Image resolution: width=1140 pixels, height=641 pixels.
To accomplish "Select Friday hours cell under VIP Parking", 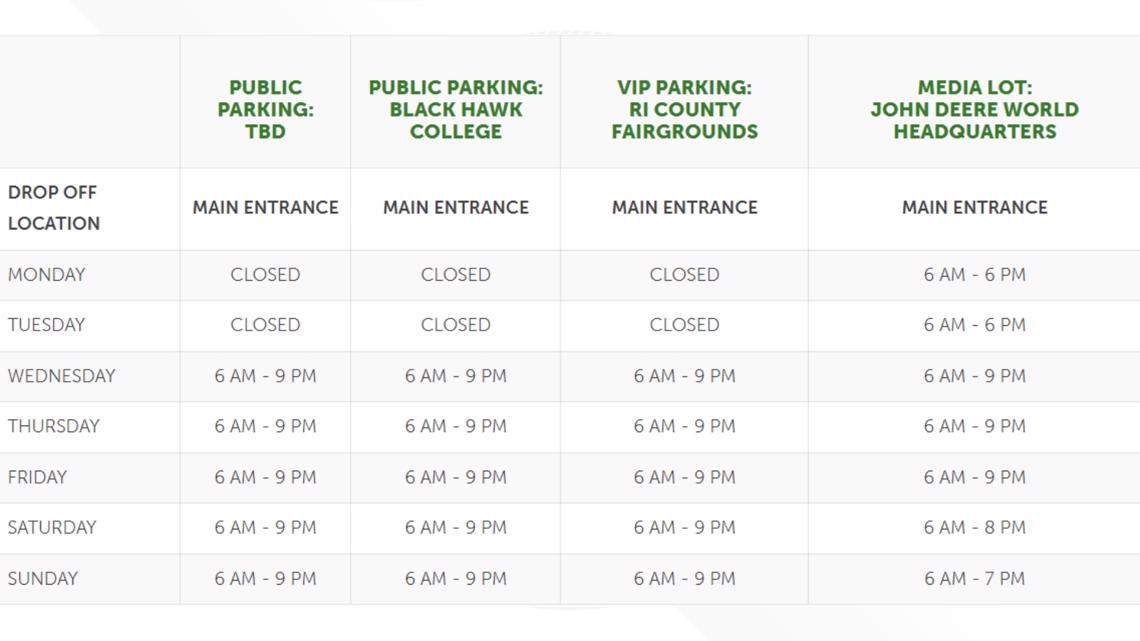I will point(684,477).
